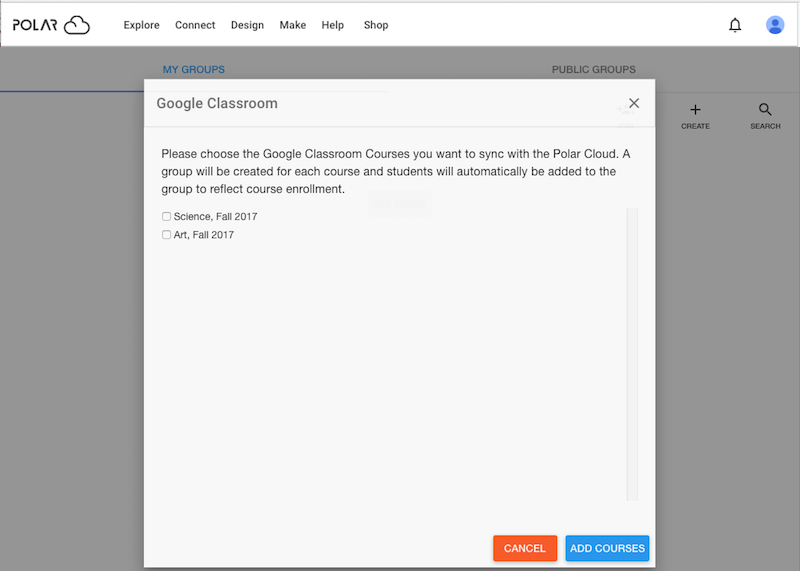Click the Art, Fall 2017 label
Screen dimensions: 800x571
[204, 235]
